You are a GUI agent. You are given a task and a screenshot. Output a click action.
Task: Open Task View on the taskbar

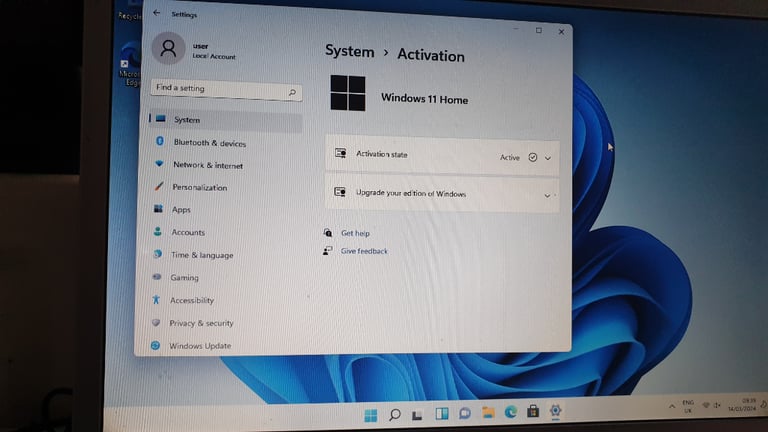[417, 415]
